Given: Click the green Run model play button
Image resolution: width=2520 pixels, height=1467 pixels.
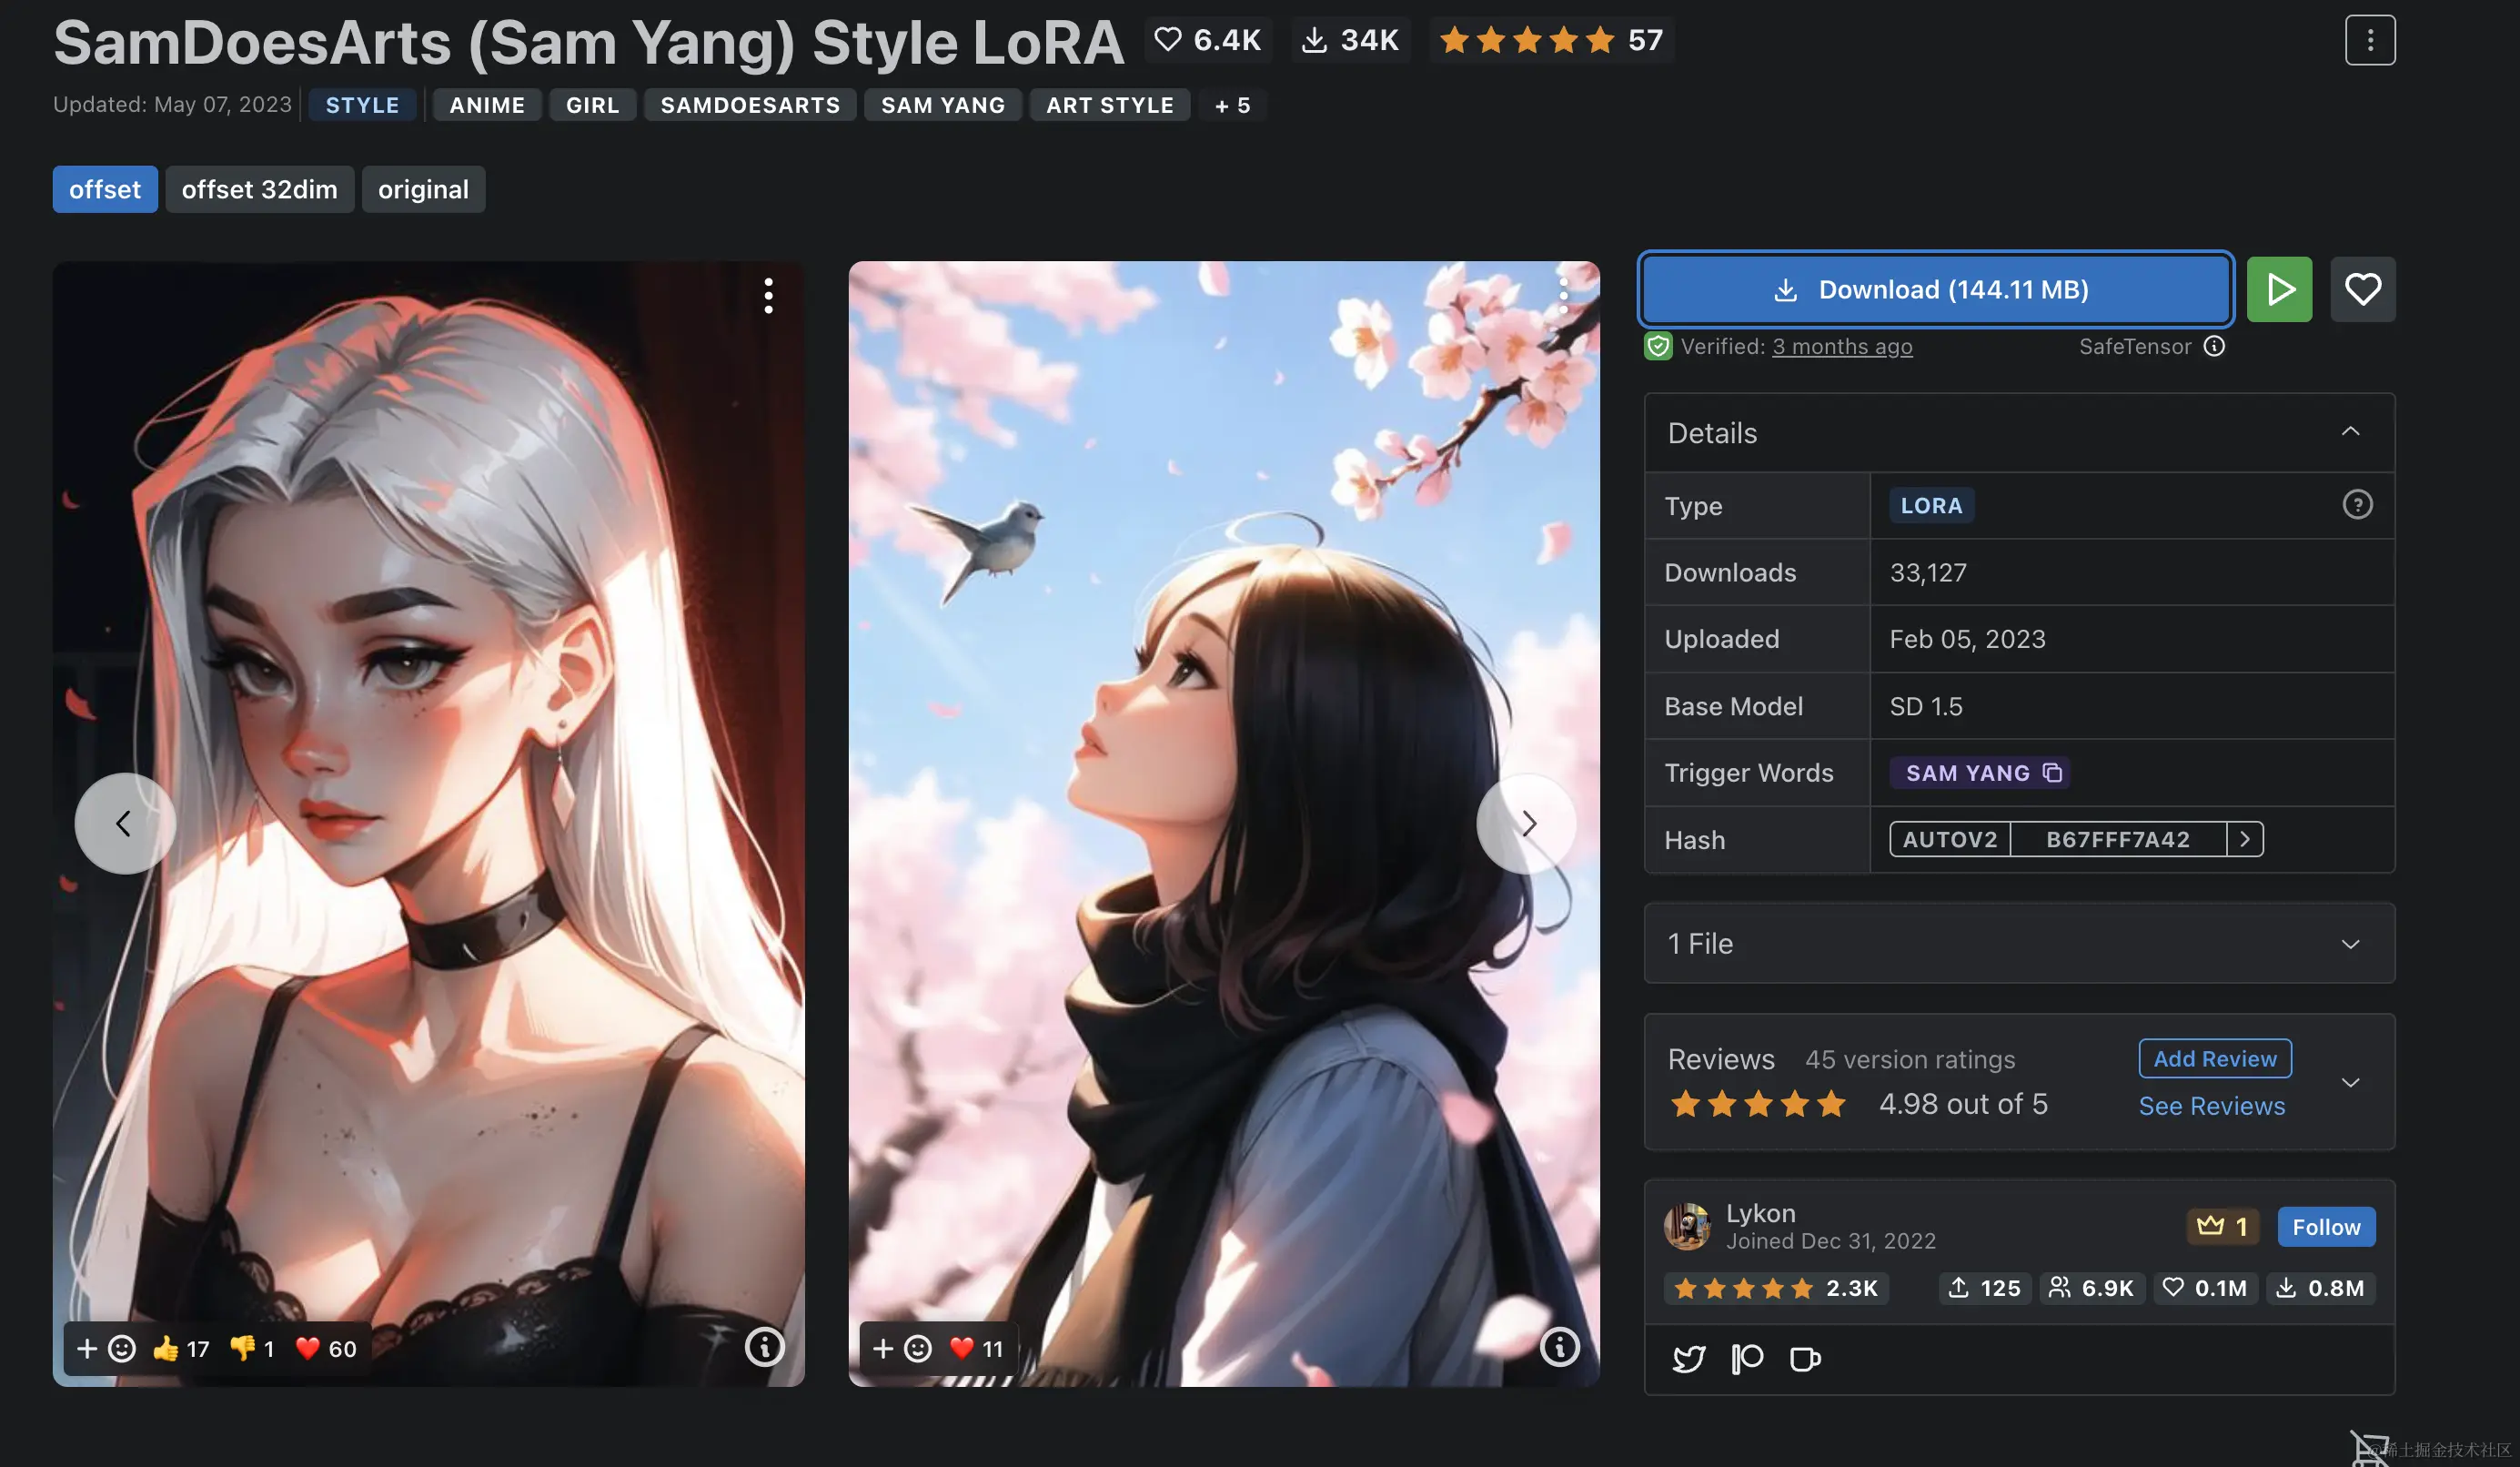Looking at the screenshot, I should pos(2278,290).
